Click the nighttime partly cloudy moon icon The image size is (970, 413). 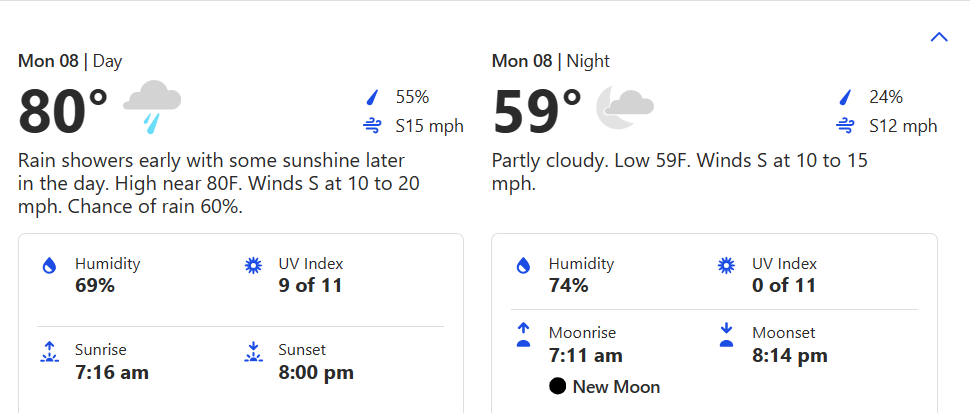click(625, 106)
